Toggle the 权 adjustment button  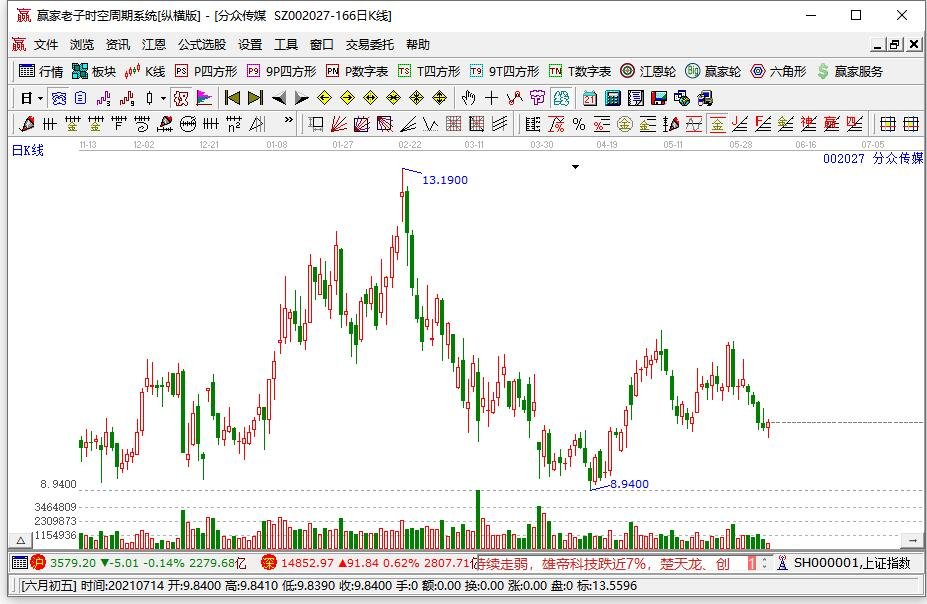181,98
